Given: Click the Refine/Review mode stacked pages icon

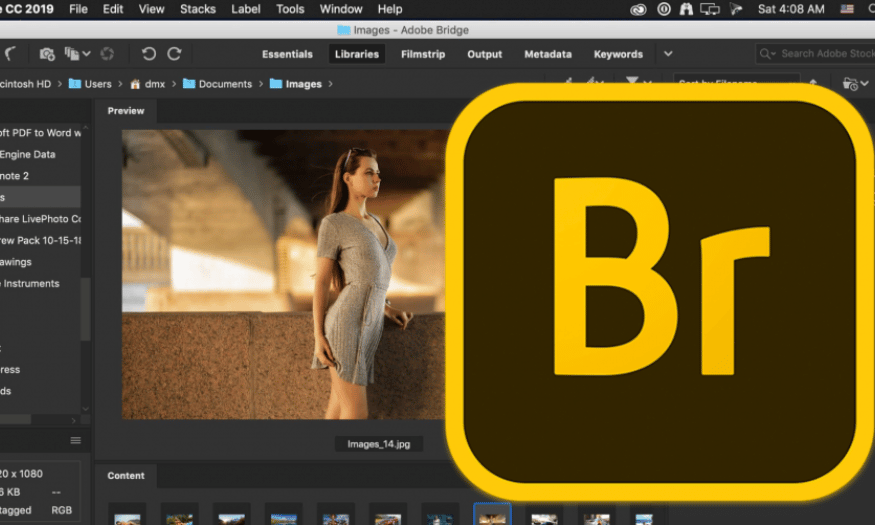Looking at the screenshot, I should 71,54.
